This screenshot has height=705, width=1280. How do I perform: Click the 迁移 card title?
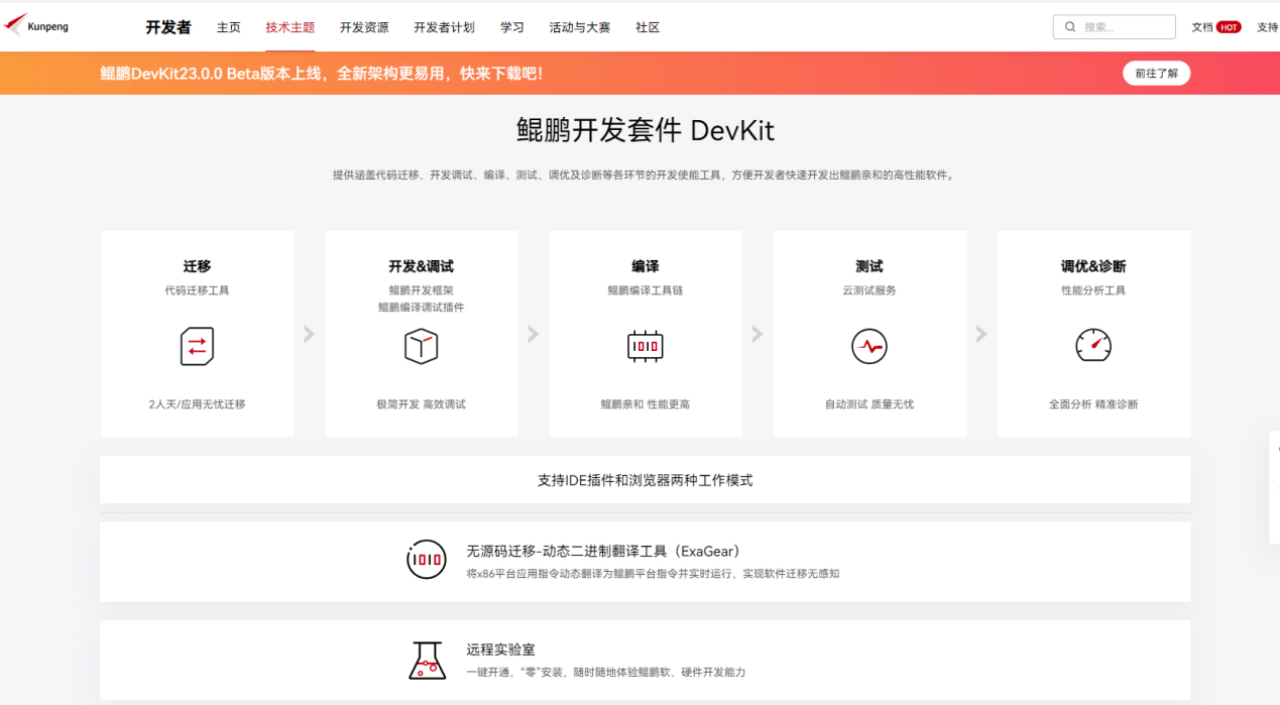tap(197, 266)
